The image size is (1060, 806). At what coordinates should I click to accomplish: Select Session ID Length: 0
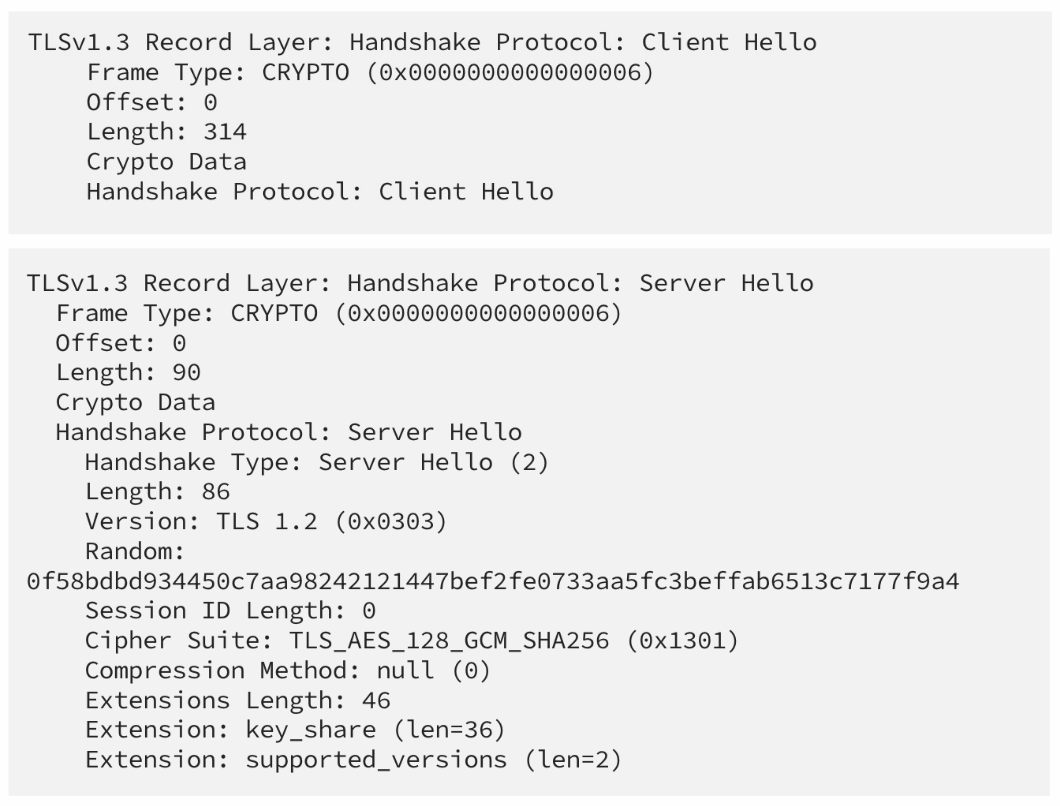coord(230,611)
